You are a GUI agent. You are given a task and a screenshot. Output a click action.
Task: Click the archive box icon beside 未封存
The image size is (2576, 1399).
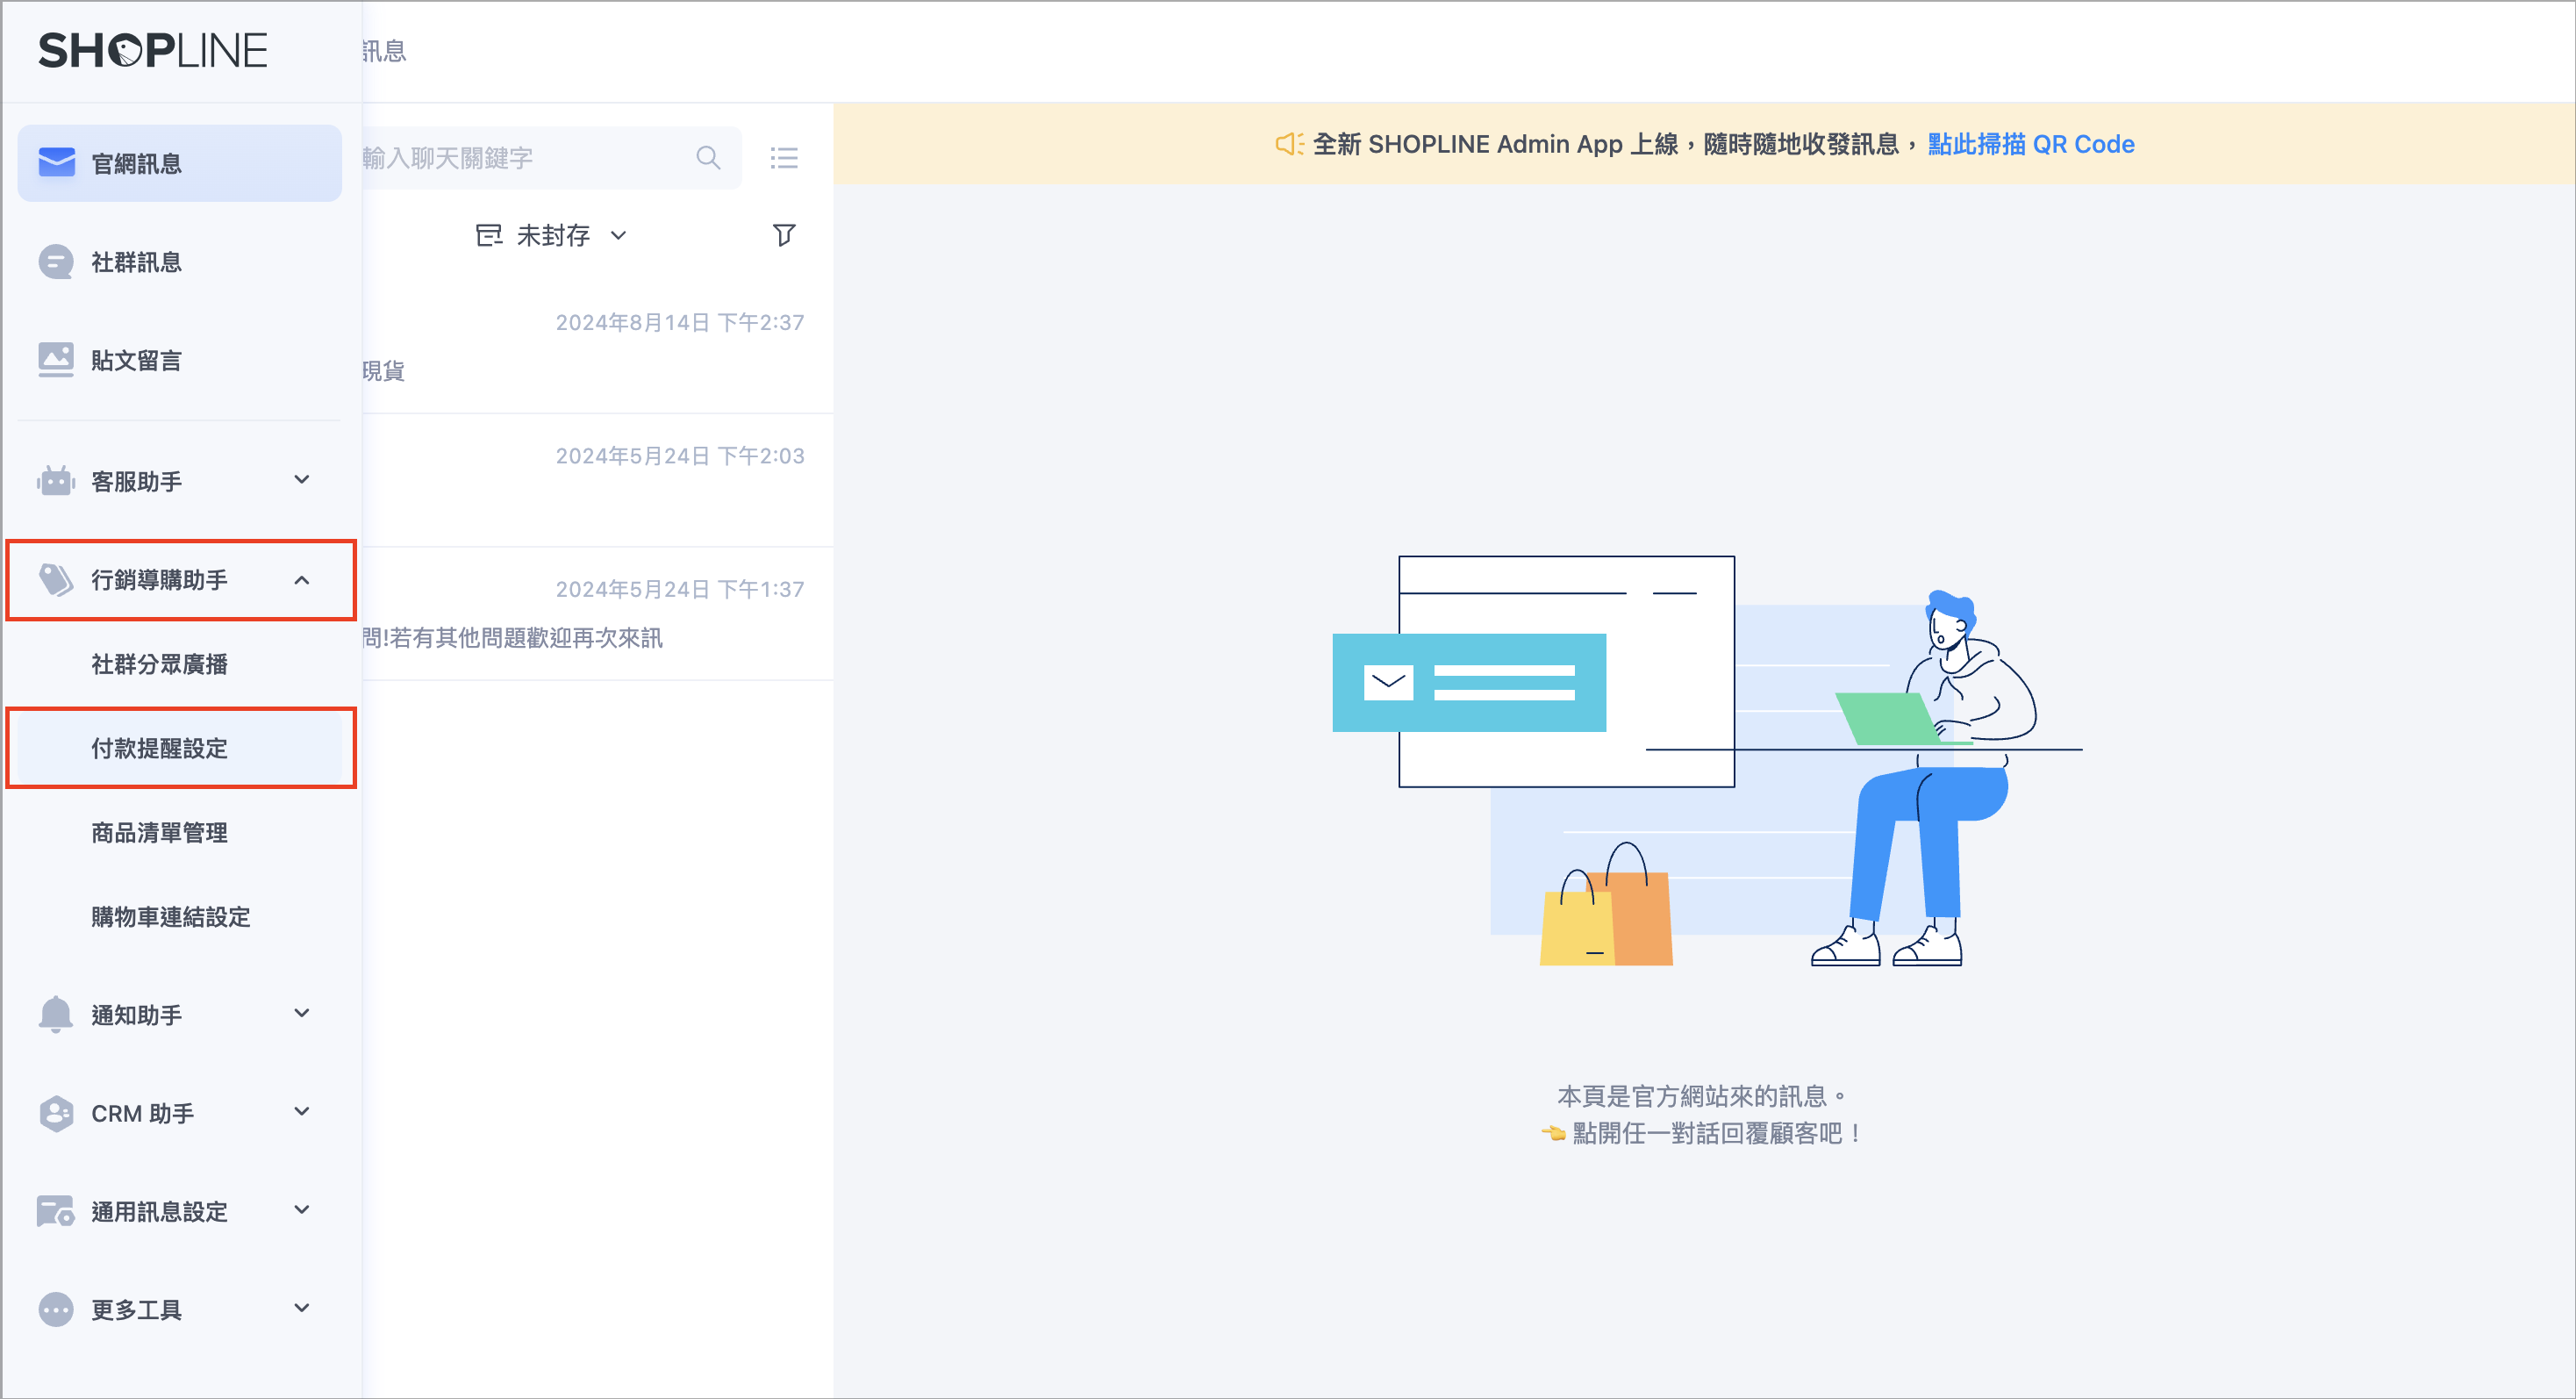489,235
